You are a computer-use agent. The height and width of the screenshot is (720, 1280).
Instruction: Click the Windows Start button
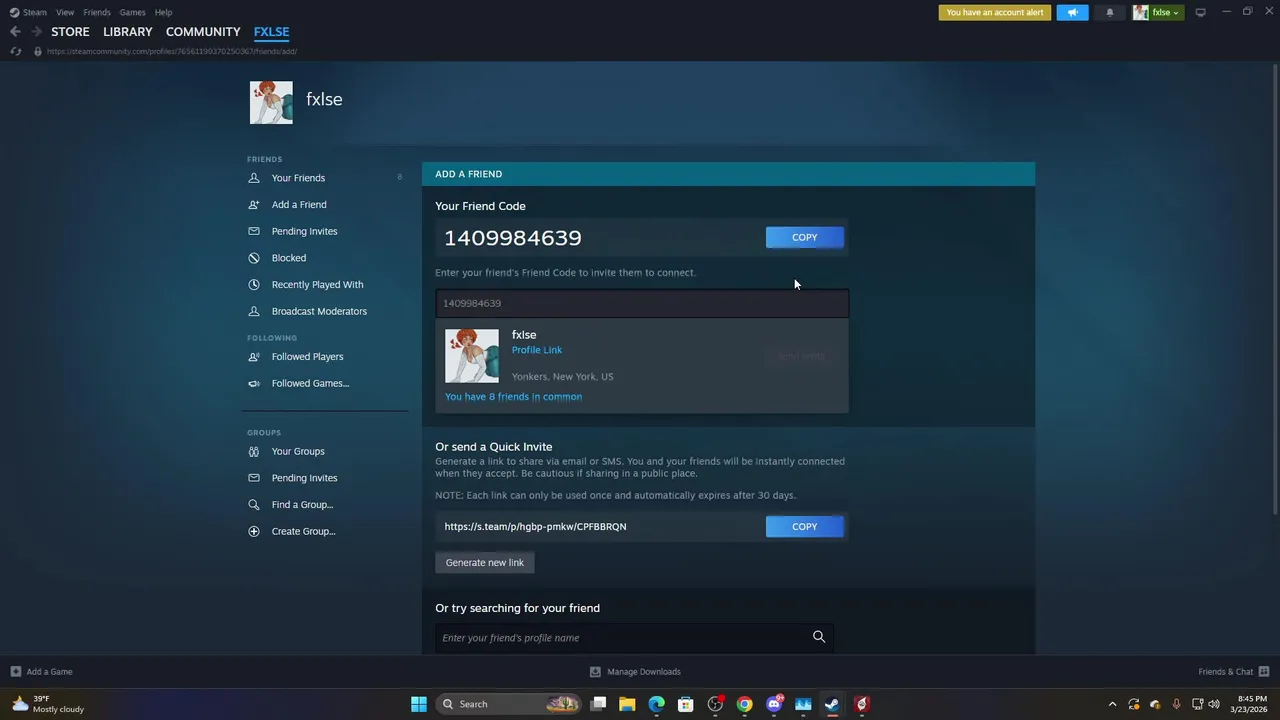pyautogui.click(x=419, y=704)
